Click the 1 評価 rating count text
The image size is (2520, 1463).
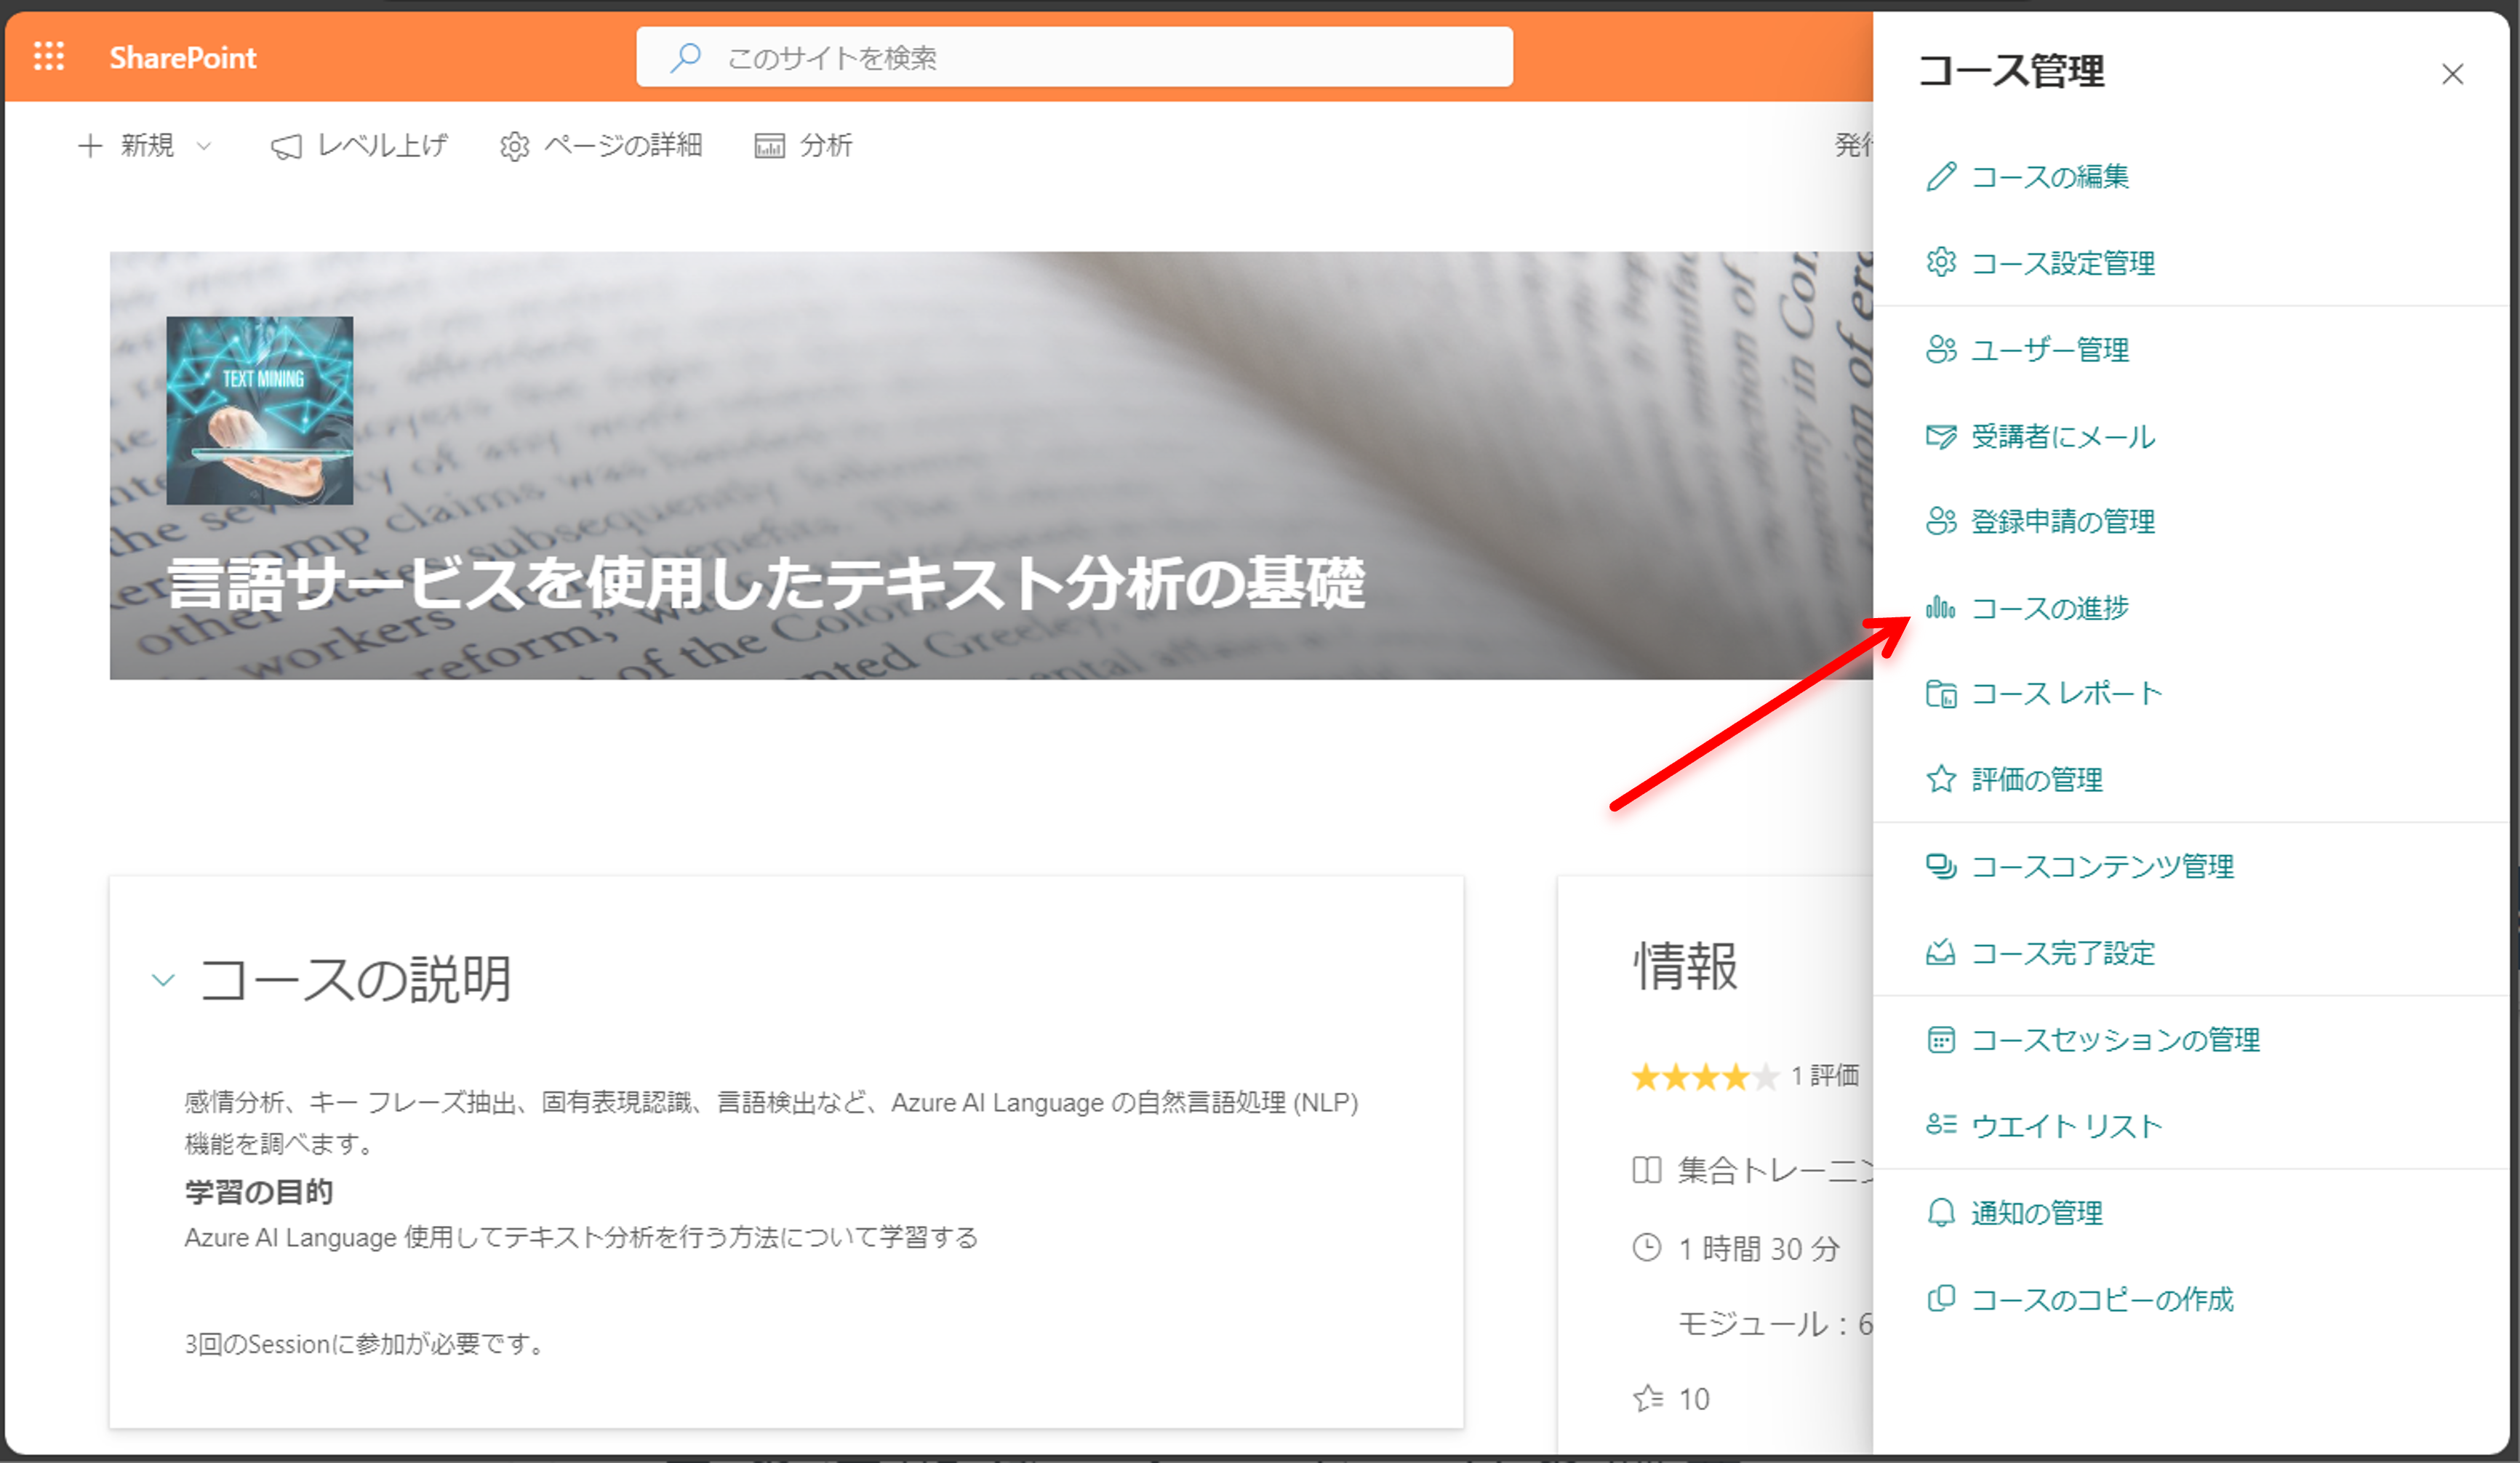click(x=1825, y=1076)
